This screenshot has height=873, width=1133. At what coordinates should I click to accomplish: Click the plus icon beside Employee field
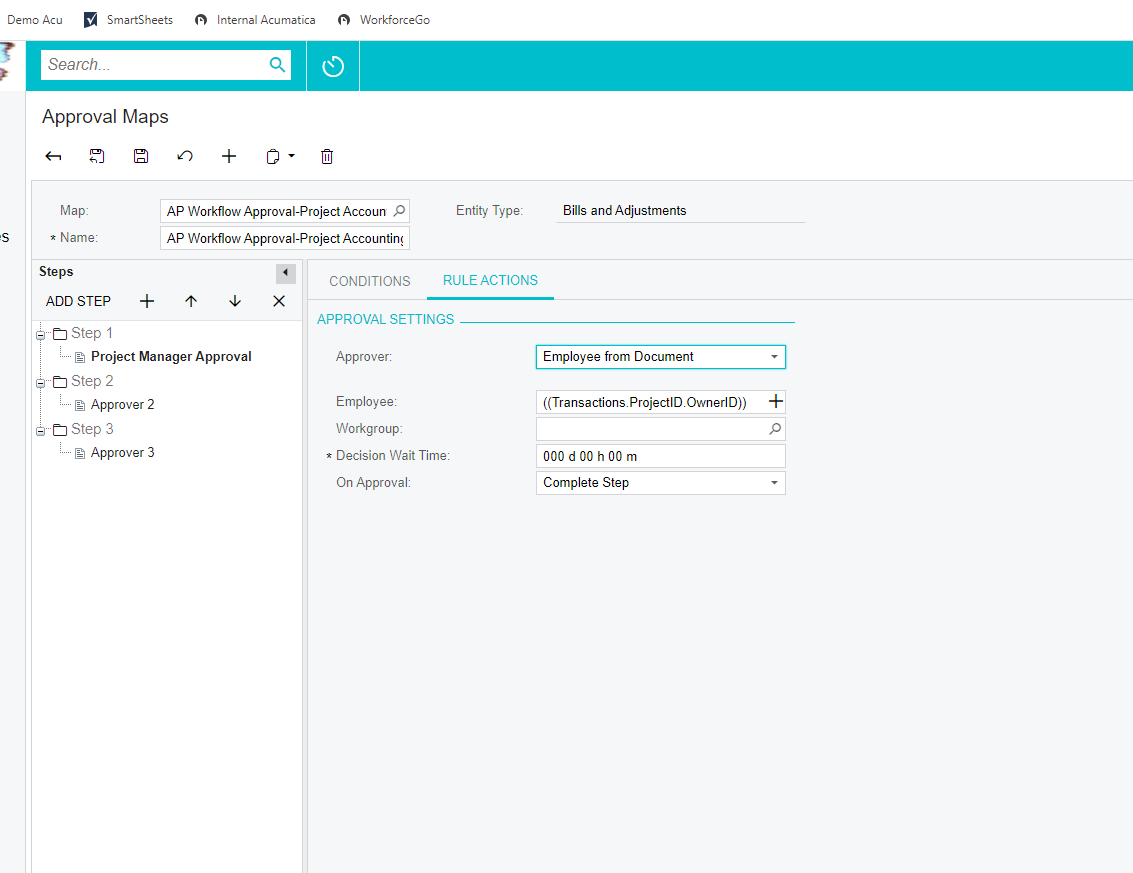775,402
